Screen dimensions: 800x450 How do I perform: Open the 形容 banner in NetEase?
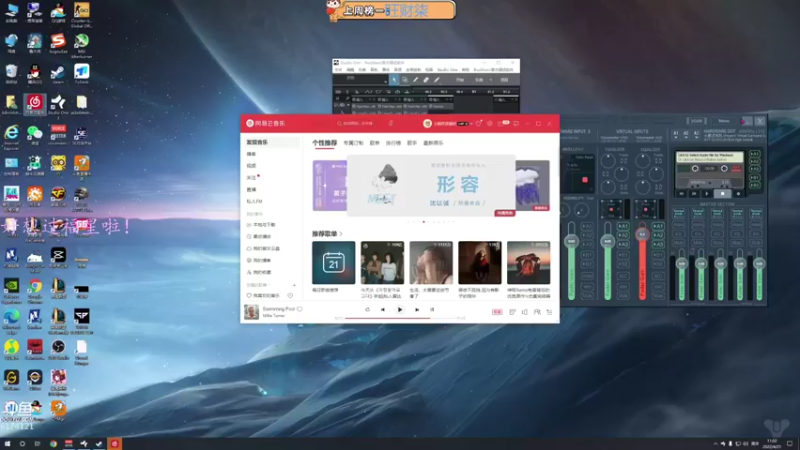click(431, 186)
